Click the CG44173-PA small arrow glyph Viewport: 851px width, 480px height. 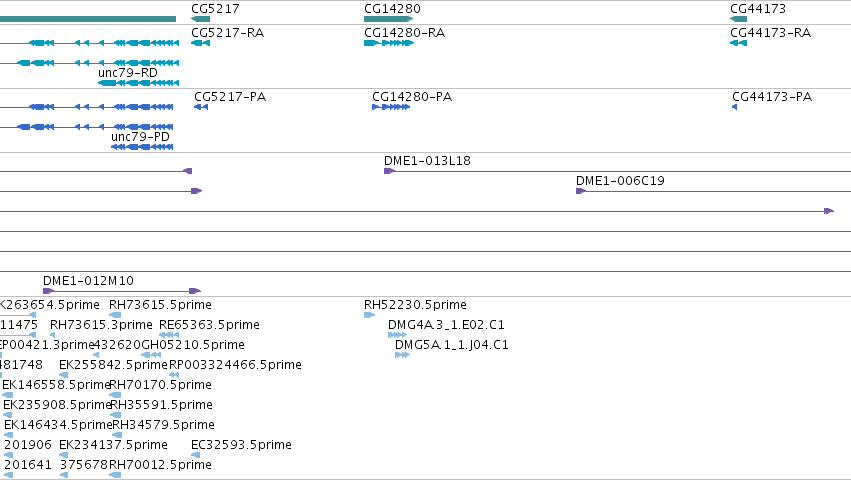[734, 107]
